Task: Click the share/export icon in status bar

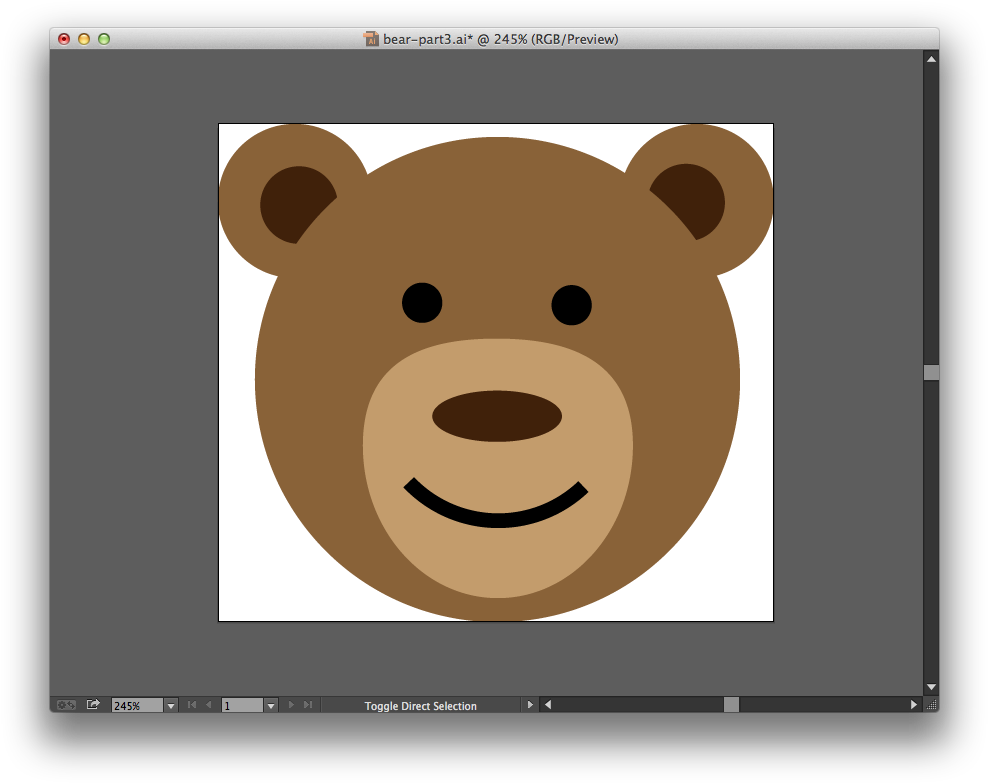Action: (93, 705)
